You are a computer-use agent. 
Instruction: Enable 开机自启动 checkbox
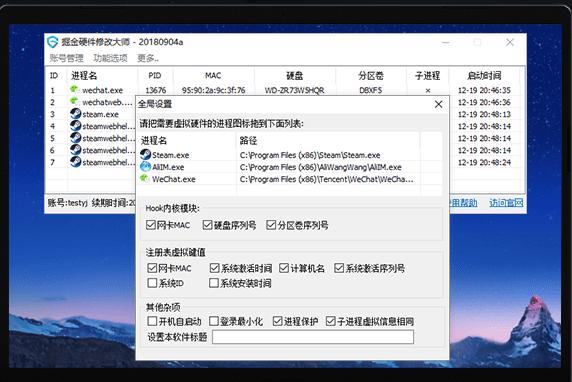tap(152, 321)
